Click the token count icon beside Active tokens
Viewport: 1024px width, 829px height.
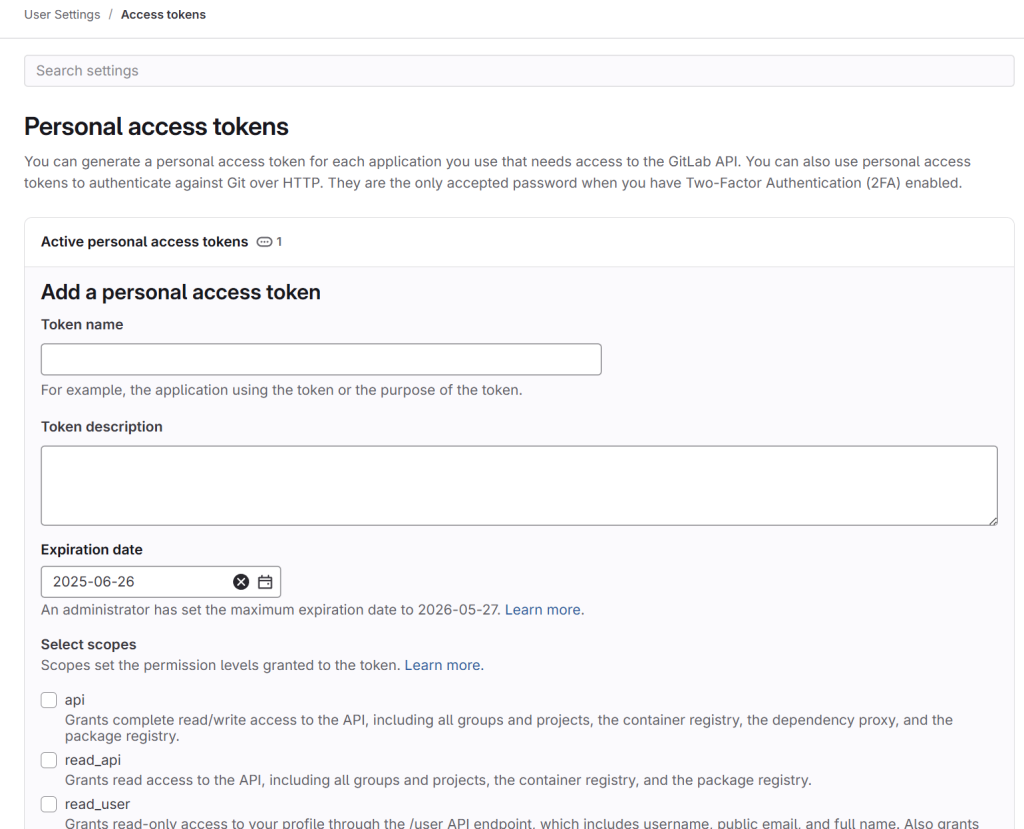point(264,242)
